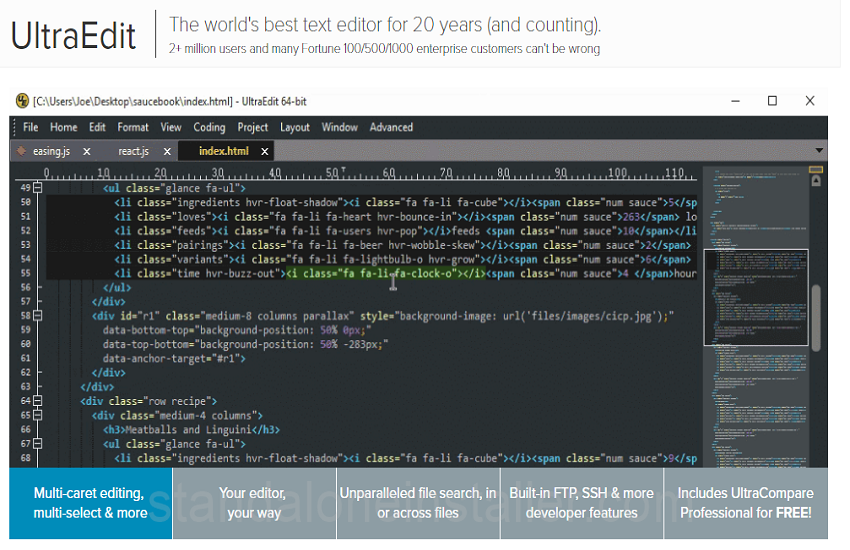This screenshot has width=850, height=550.
Task: Switch to the easing.js tab
Action: (x=51, y=151)
